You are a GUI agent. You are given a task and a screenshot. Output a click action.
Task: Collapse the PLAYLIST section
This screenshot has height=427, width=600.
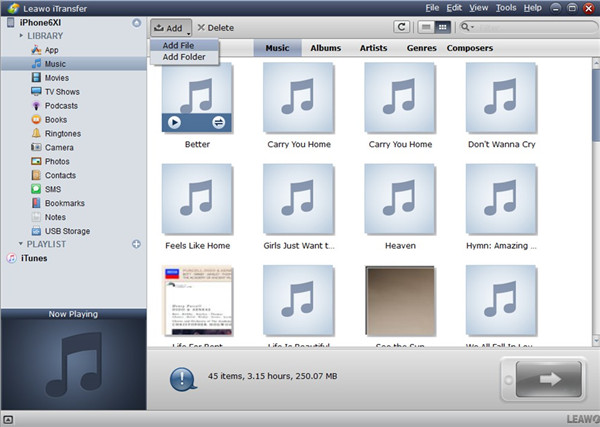[x=22, y=244]
